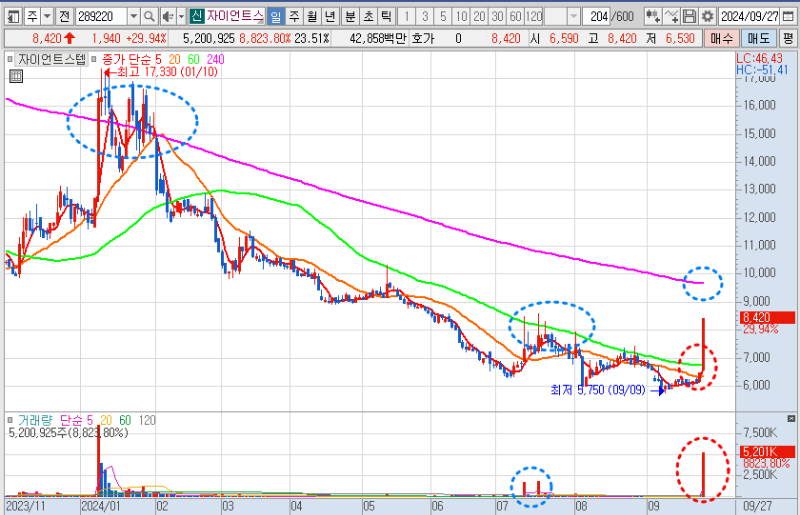Click the 42,858백만 trade amount value
Viewport: 800px width, 515px height.
click(378, 38)
